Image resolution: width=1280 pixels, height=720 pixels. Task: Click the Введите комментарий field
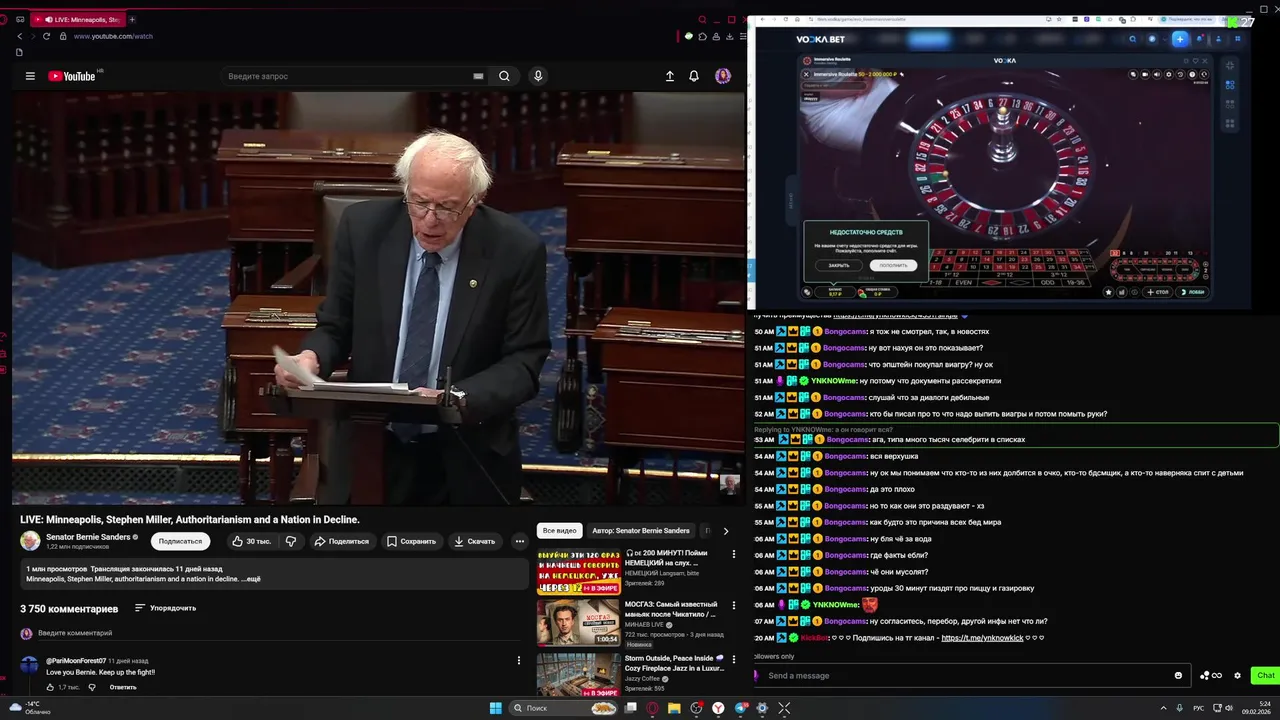(280, 633)
